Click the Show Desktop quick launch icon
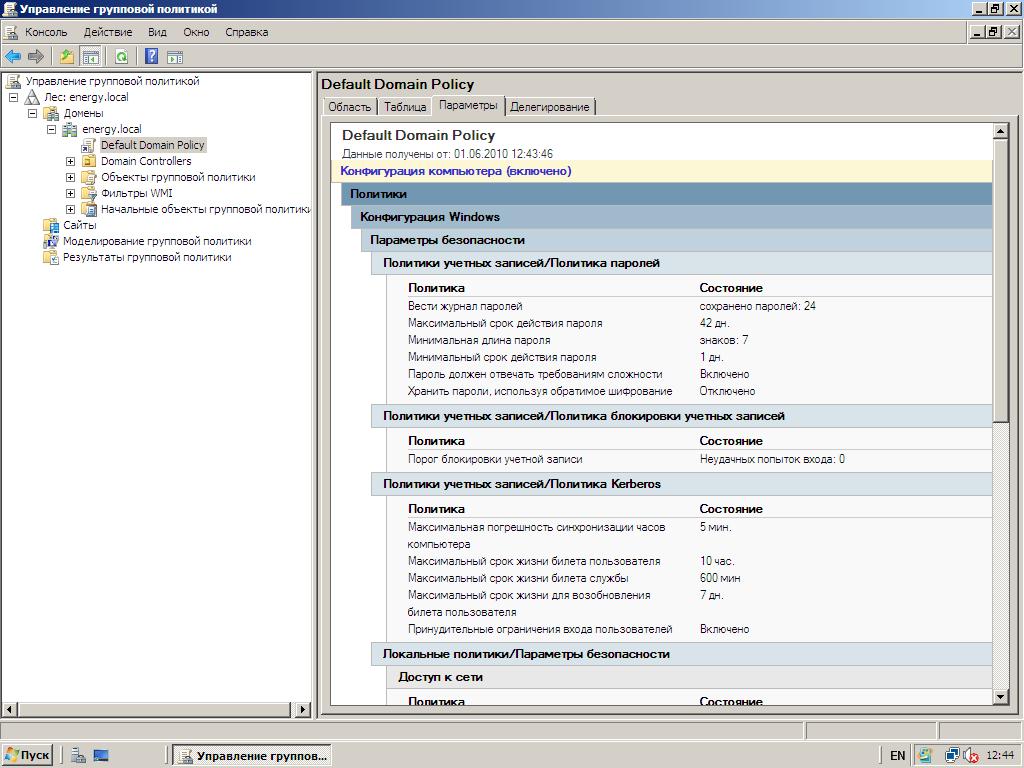The image size is (1024, 768). [x=101, y=756]
